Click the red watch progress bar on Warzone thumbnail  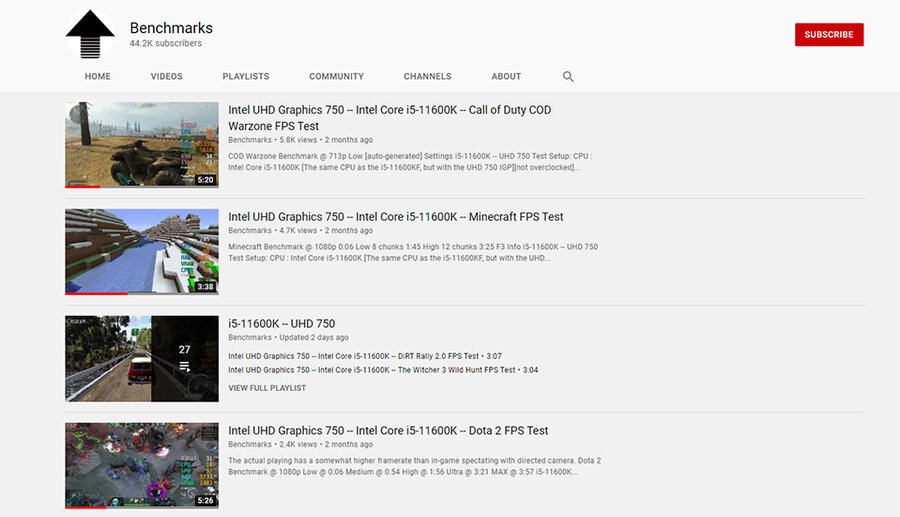(x=83, y=186)
